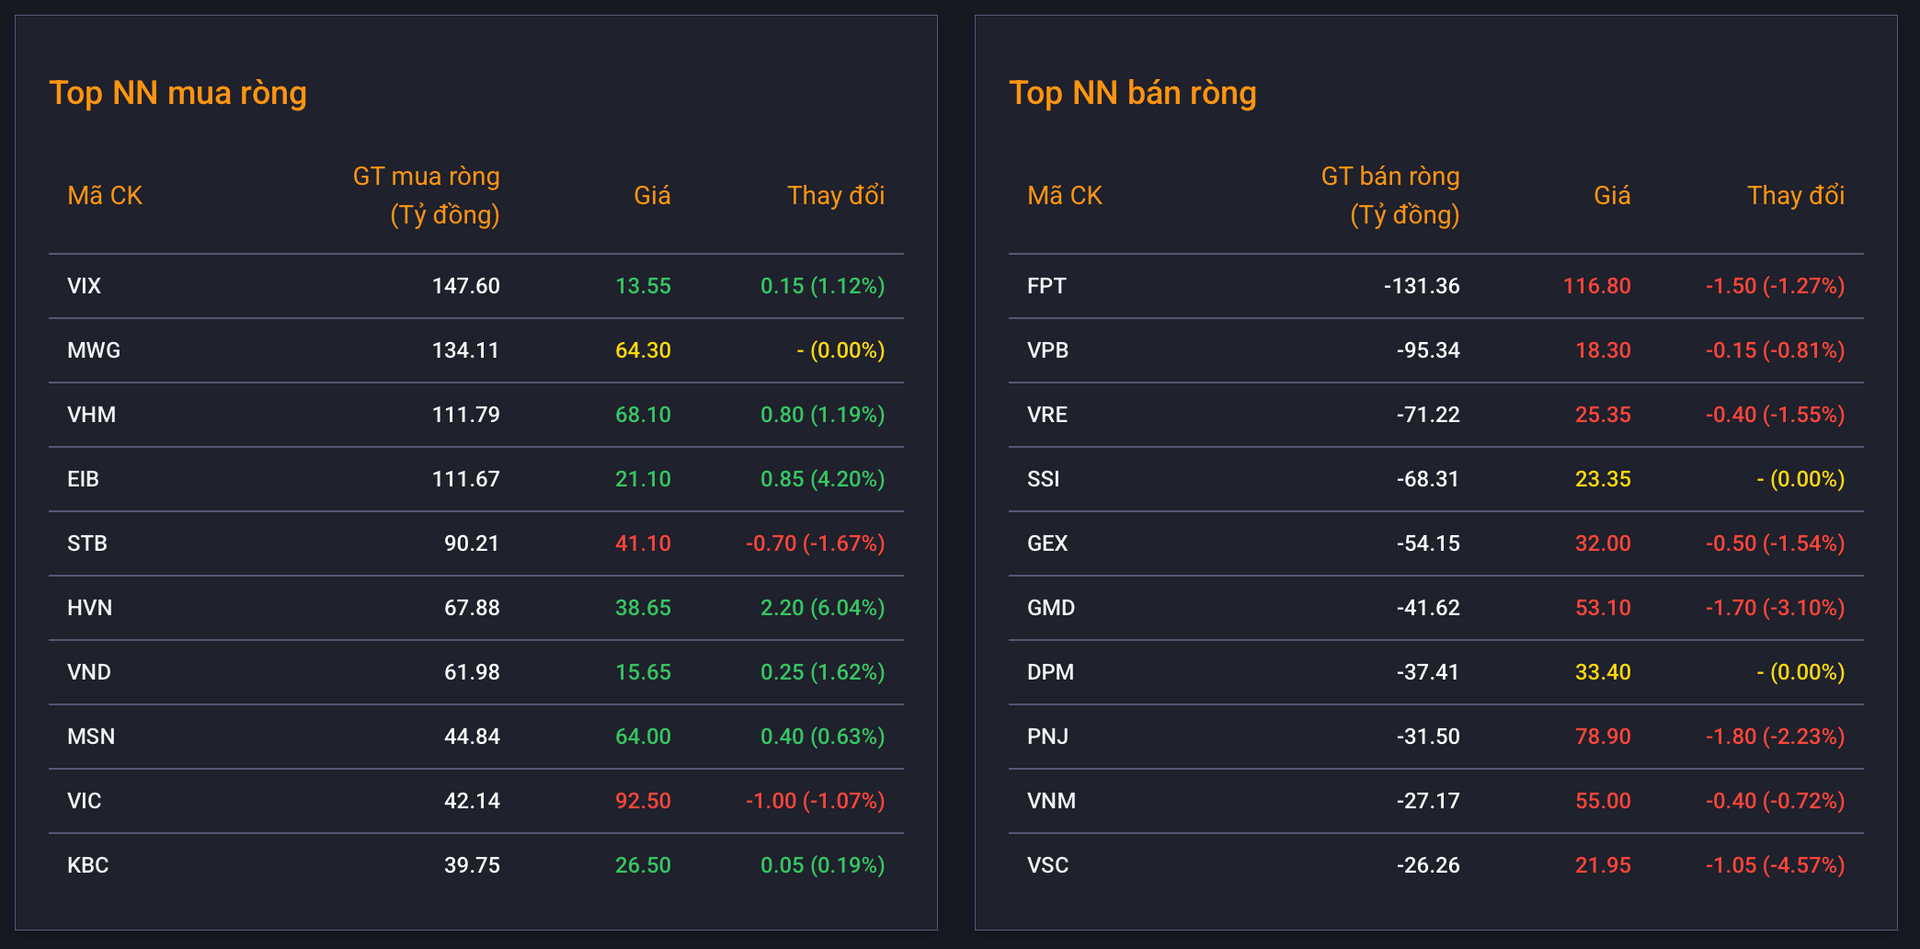Click net buy value 111.79

point(466,414)
